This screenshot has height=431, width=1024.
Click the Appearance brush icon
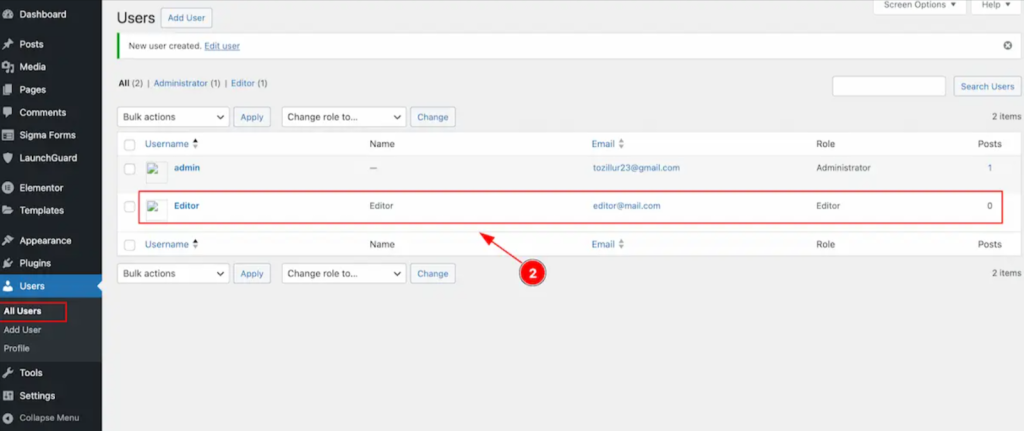(8, 240)
